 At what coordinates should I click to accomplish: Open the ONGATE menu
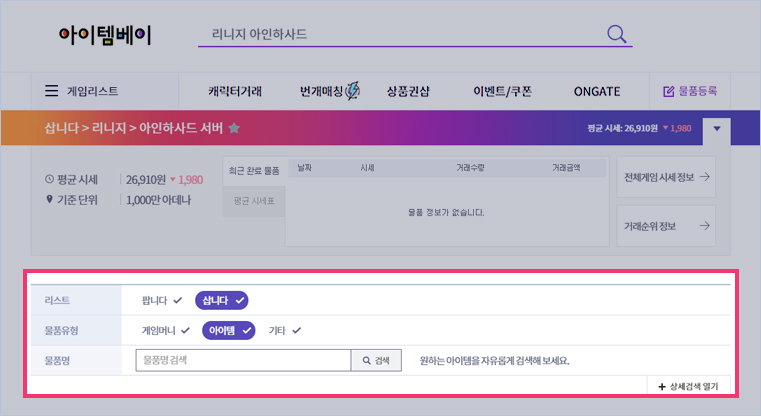coord(597,91)
